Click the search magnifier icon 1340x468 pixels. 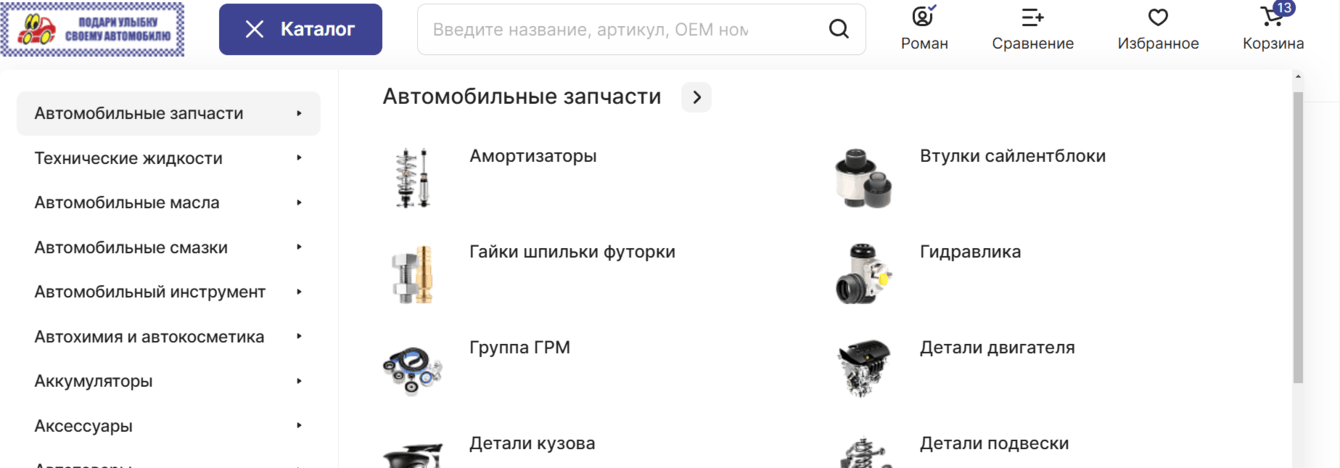(x=838, y=29)
